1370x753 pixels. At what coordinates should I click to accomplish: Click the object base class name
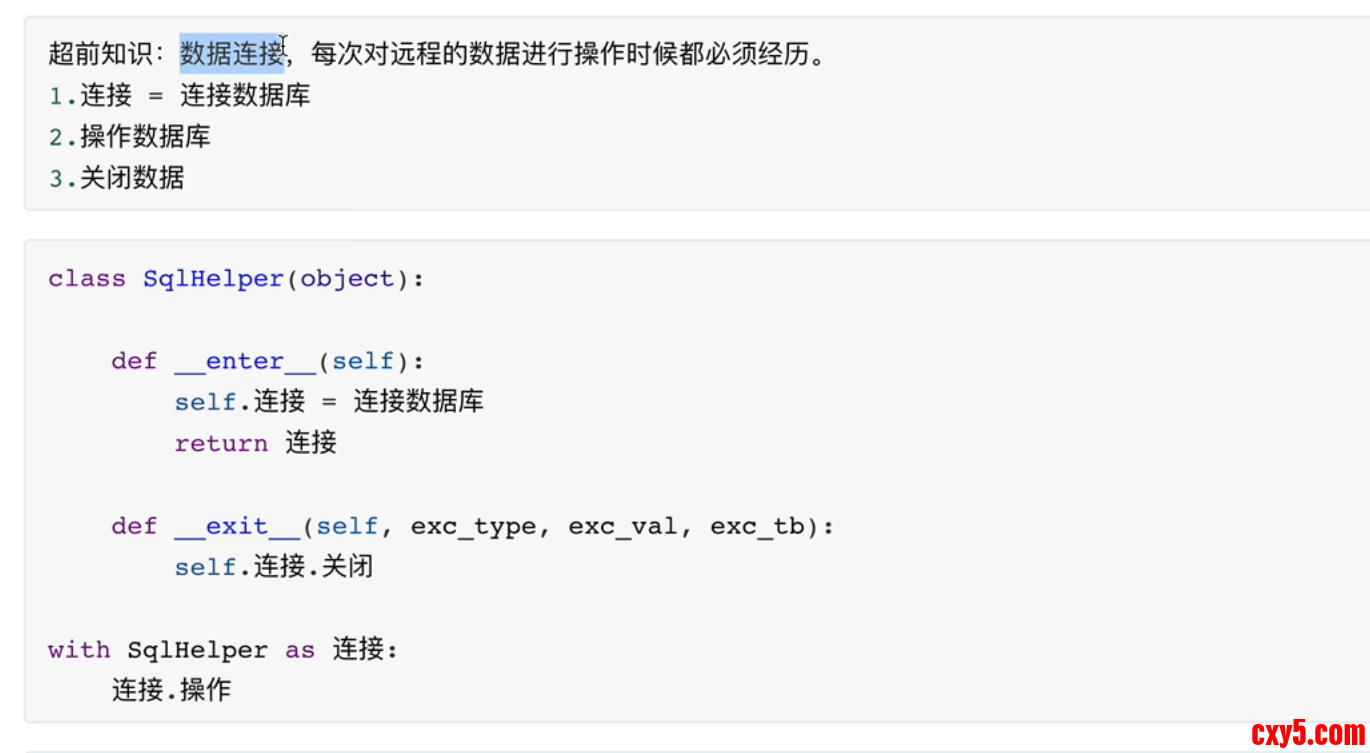[x=347, y=279]
